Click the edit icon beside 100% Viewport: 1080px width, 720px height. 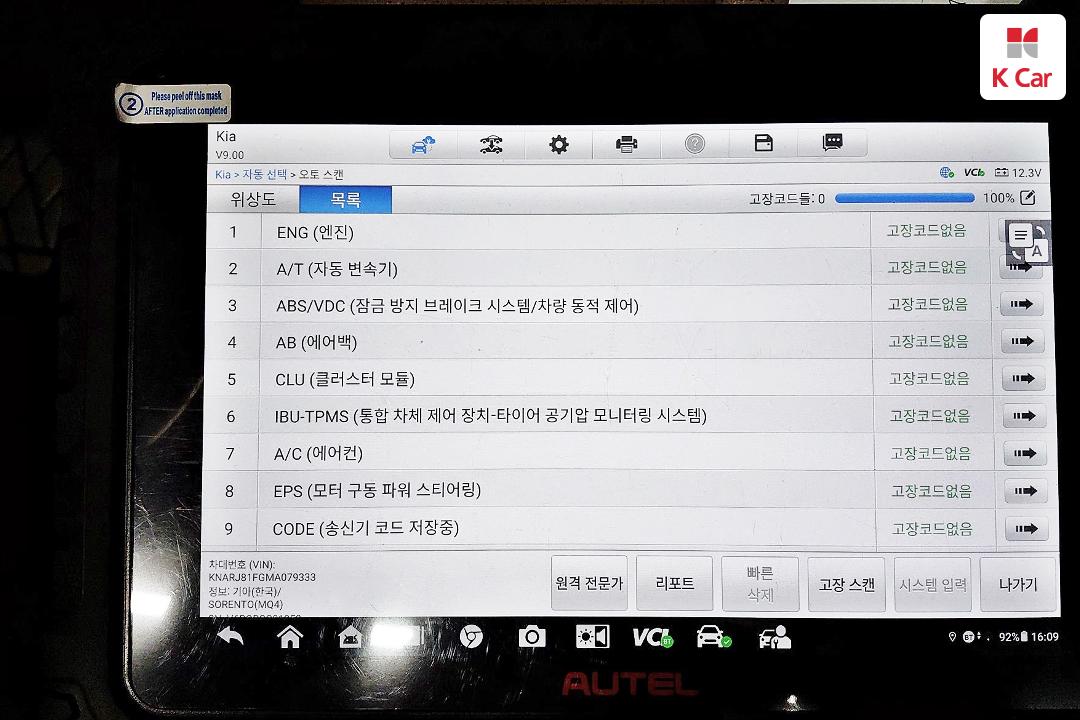1028,198
